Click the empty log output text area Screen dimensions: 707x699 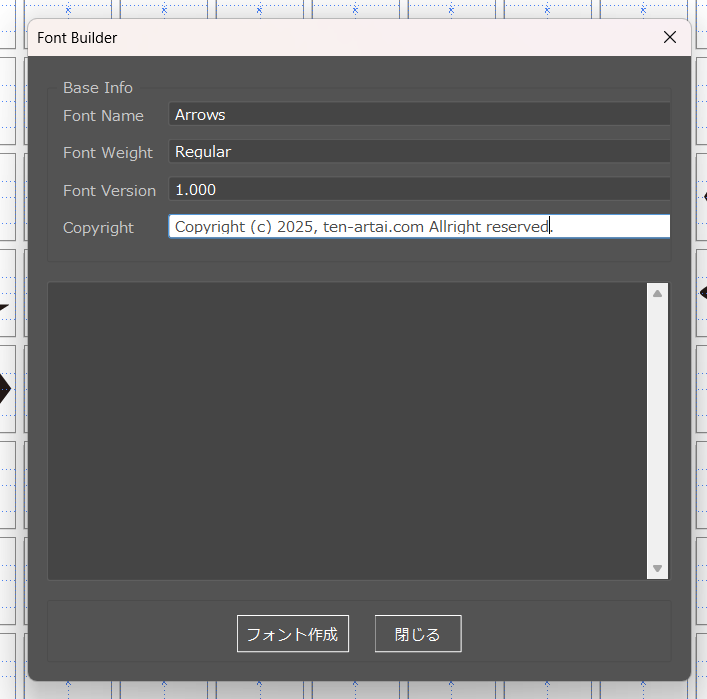347,431
